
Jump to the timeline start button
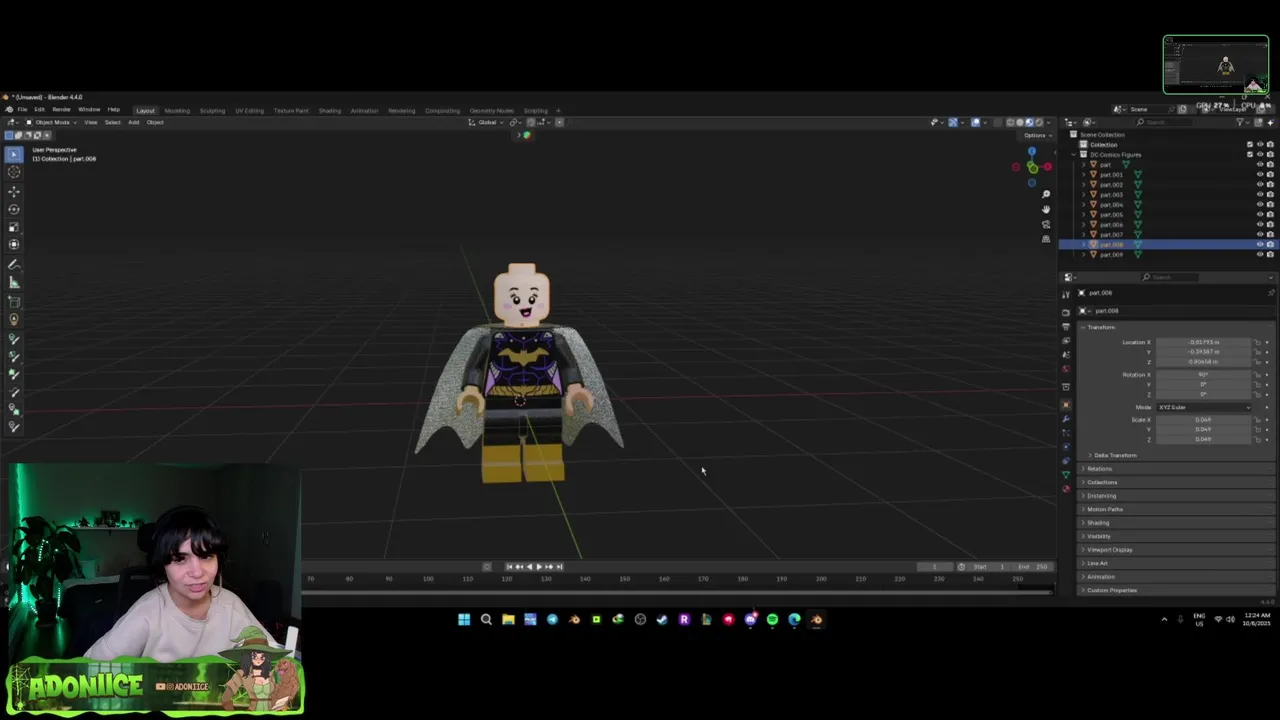point(508,567)
